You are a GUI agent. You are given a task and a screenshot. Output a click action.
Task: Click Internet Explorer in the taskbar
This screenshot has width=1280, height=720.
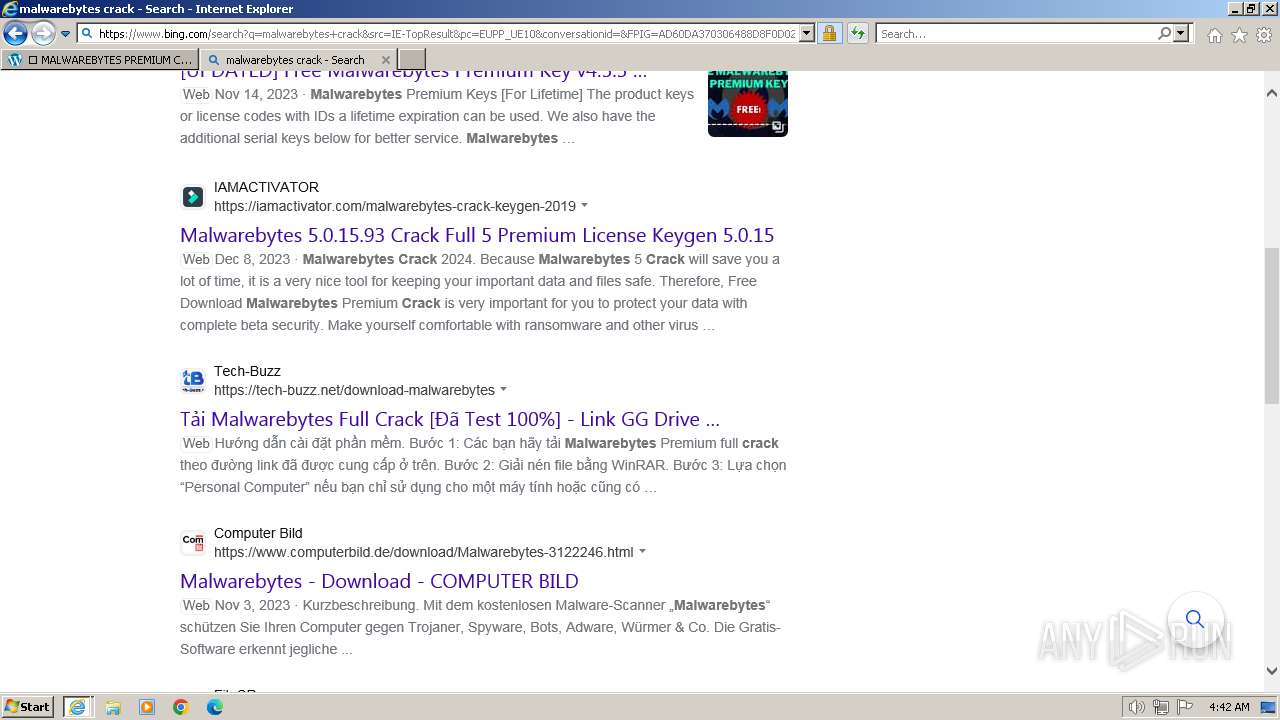[78, 707]
